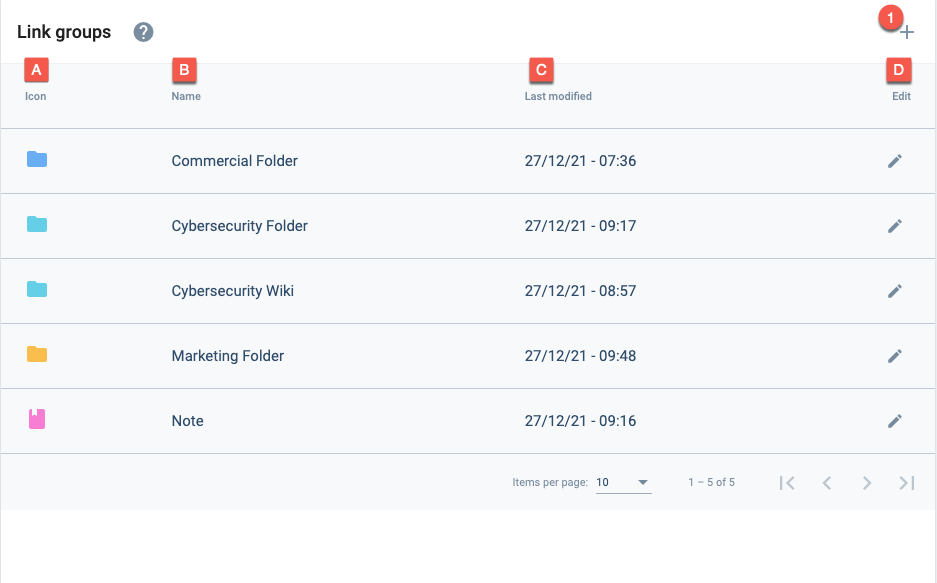Go to the next page arrow
Screen dimensions: 937x583
pos(866,483)
